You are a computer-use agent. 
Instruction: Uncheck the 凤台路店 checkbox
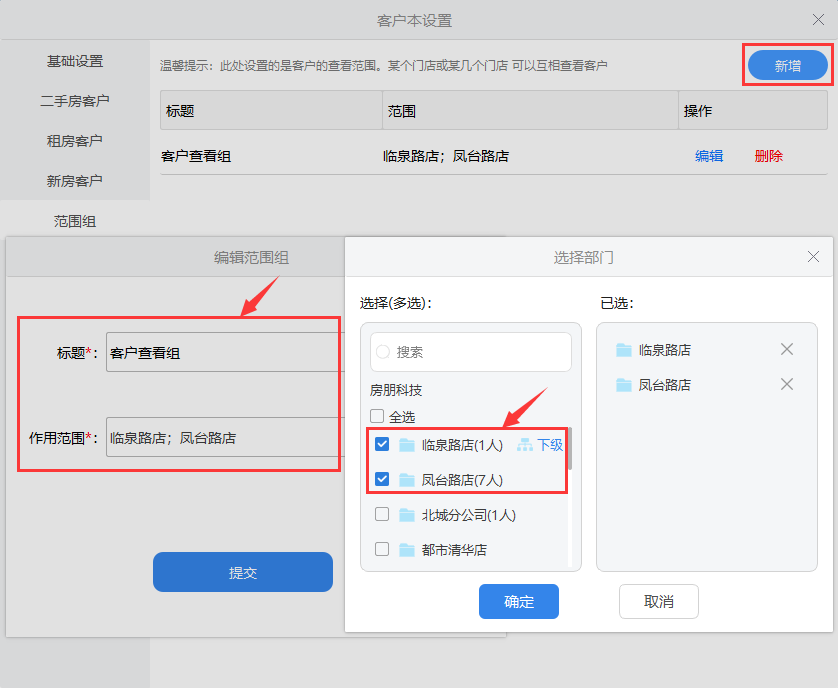point(382,479)
